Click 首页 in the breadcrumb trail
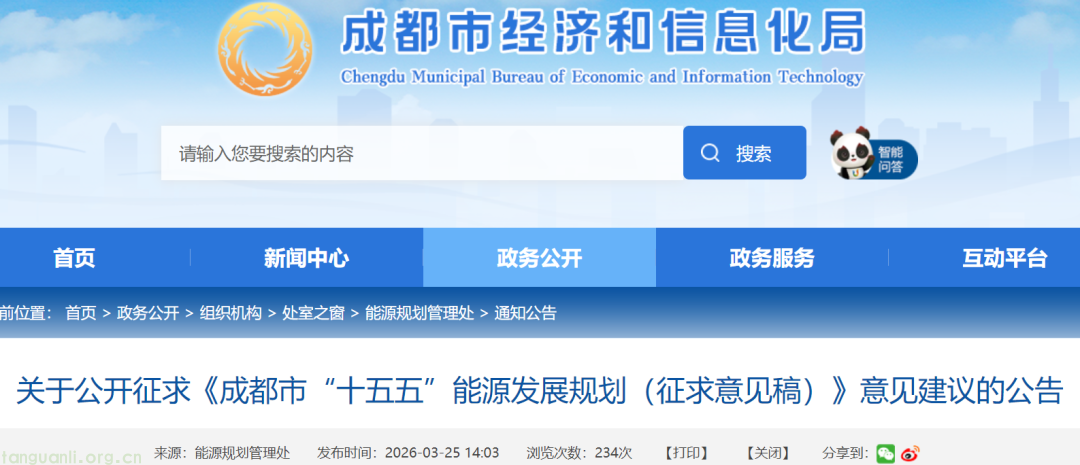 pyautogui.click(x=81, y=313)
